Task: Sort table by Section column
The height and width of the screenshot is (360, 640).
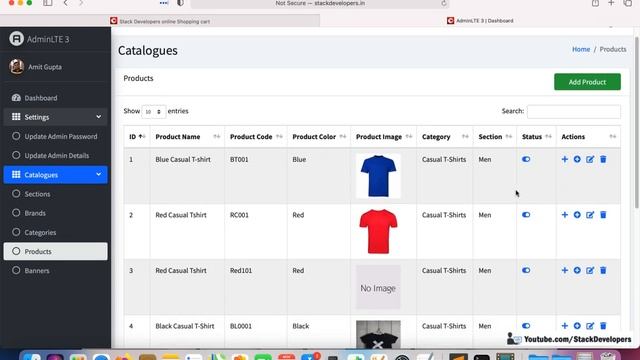Action: click(x=495, y=137)
